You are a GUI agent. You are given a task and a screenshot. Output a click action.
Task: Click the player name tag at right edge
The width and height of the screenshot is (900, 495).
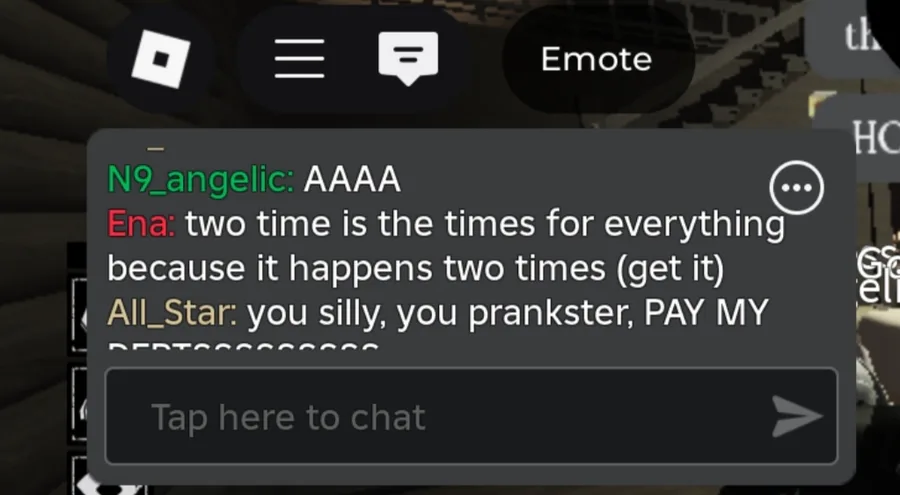(x=879, y=273)
